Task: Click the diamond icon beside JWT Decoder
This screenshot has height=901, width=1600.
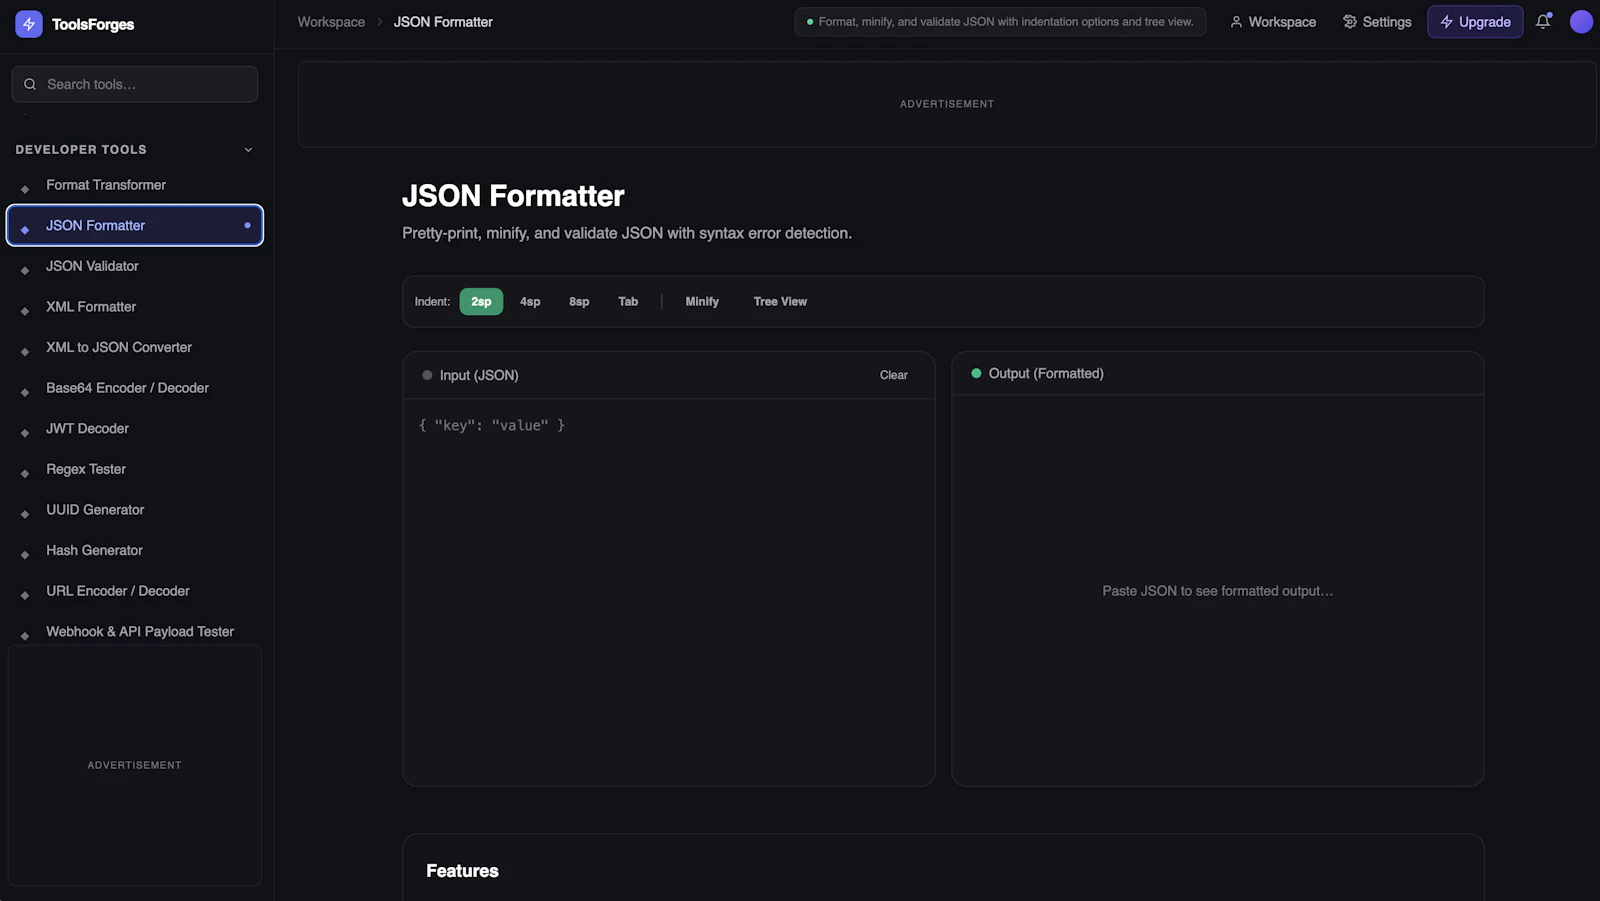Action: (25, 433)
